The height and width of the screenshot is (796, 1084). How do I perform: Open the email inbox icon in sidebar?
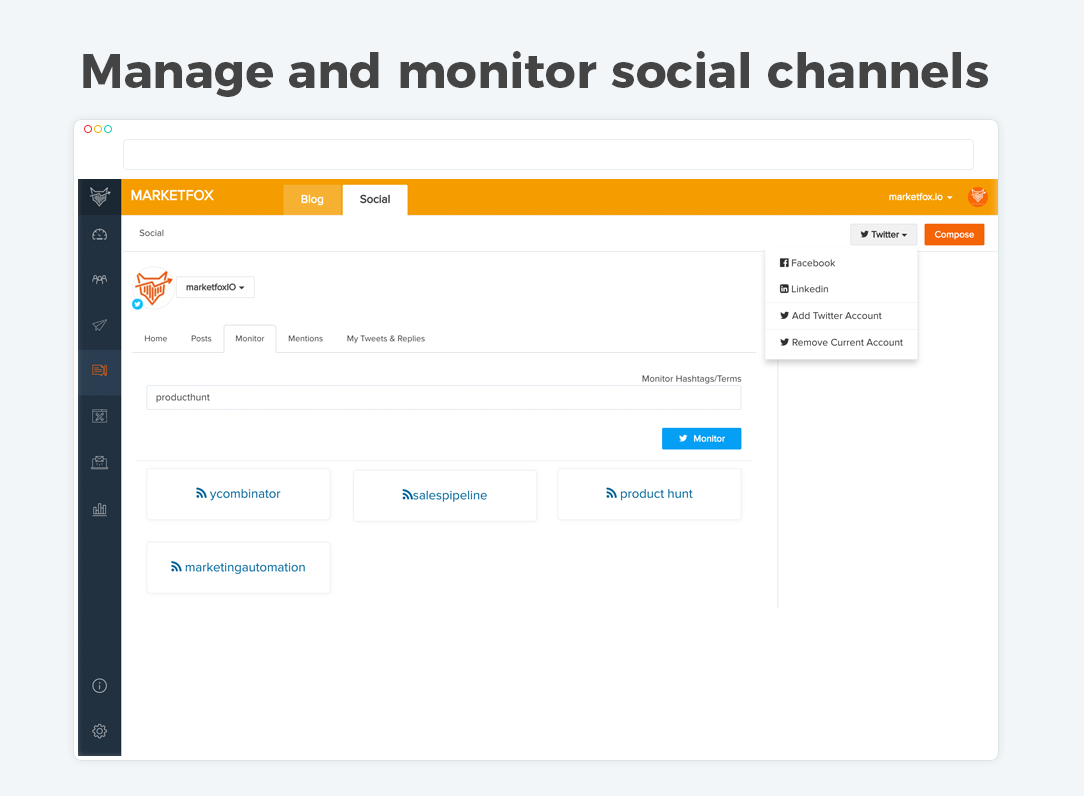tap(100, 463)
